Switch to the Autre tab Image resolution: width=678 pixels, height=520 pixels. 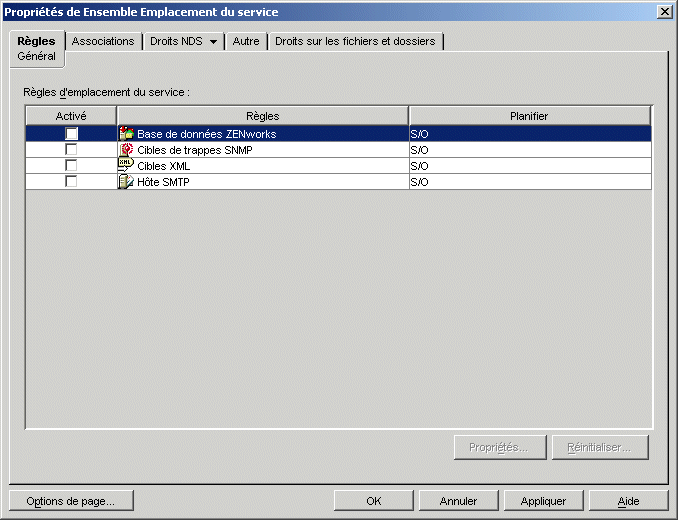(x=246, y=41)
